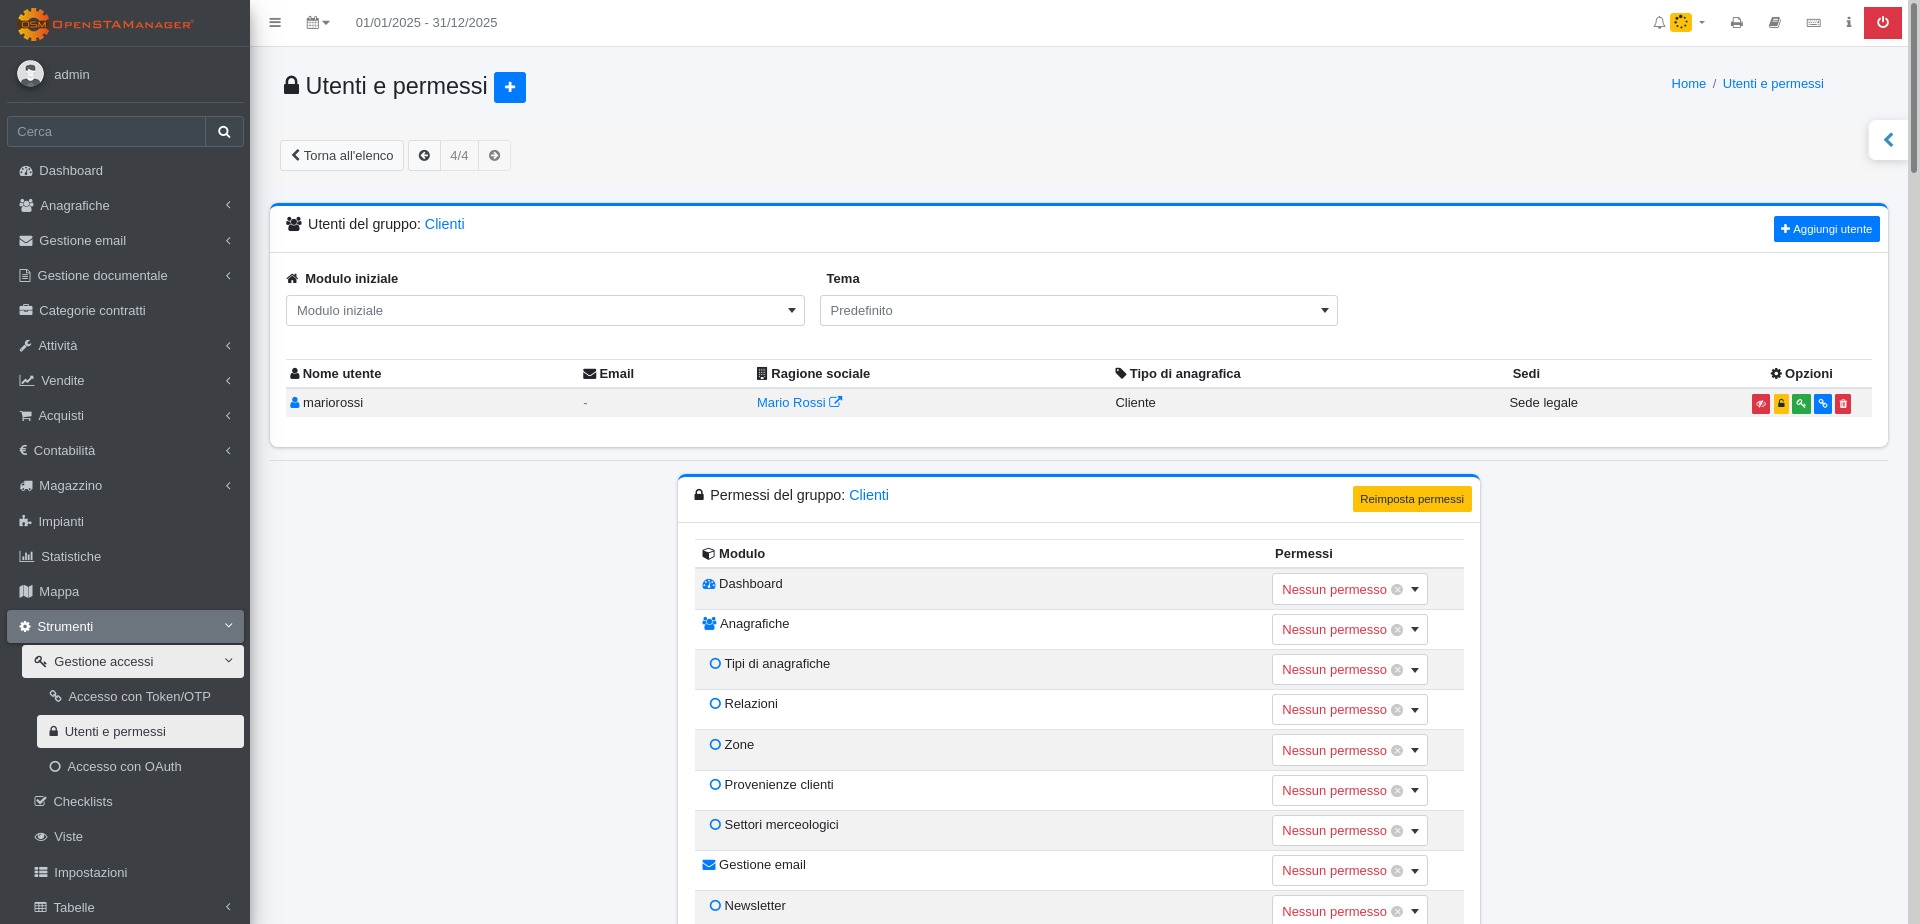Open the print icon in top bar
Screen dimensions: 1920x924
point(1736,22)
